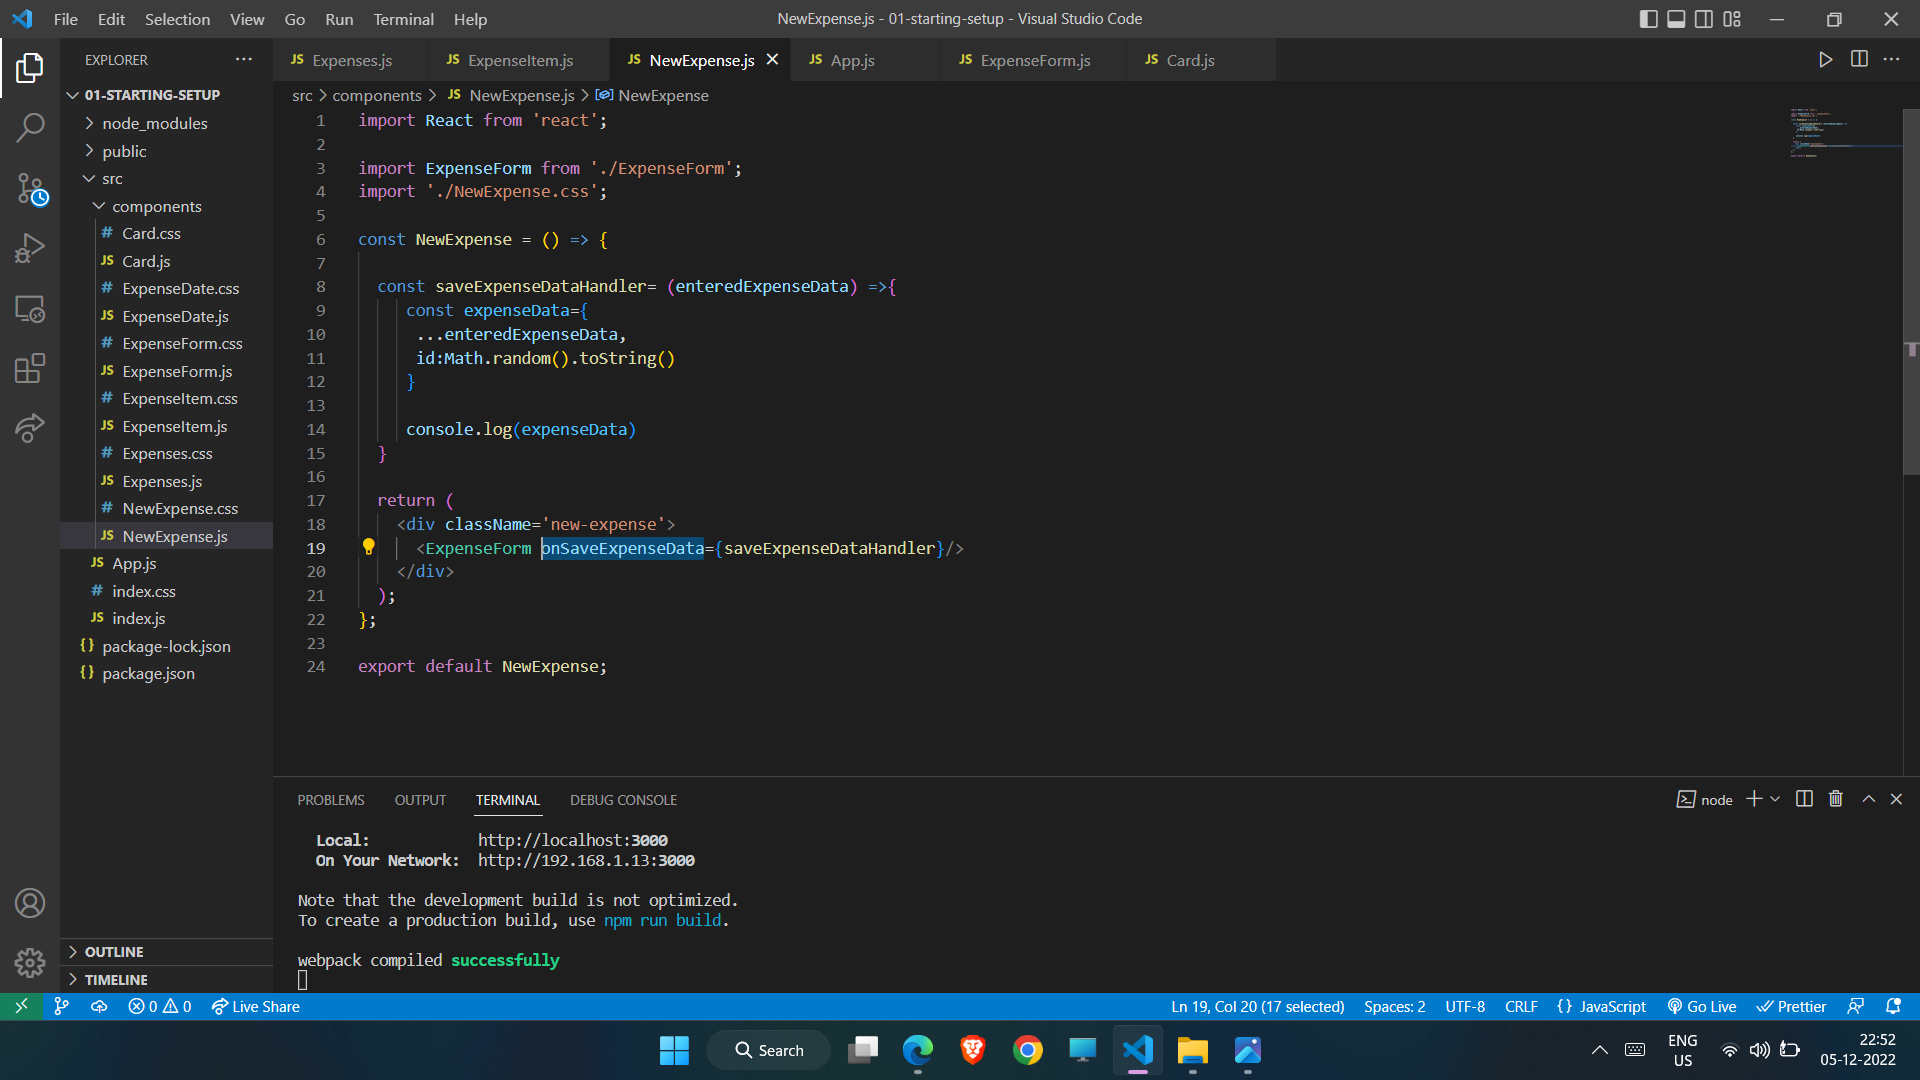Open the Search view in activity bar
Viewport: 1920px width, 1080px height.
30,127
